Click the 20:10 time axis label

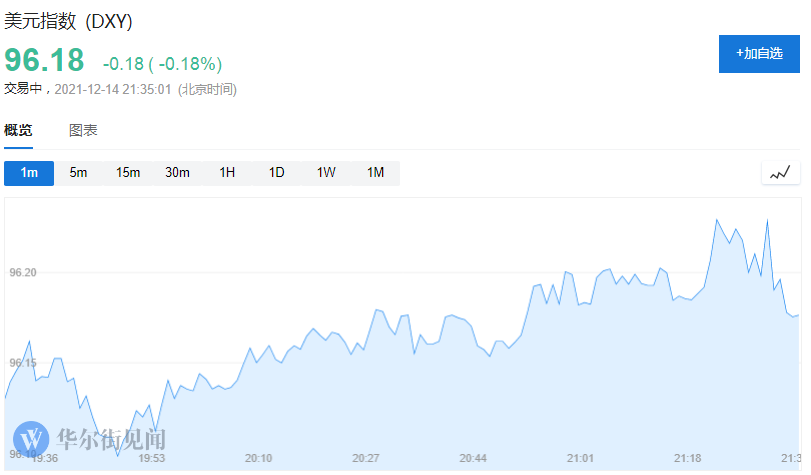click(259, 458)
